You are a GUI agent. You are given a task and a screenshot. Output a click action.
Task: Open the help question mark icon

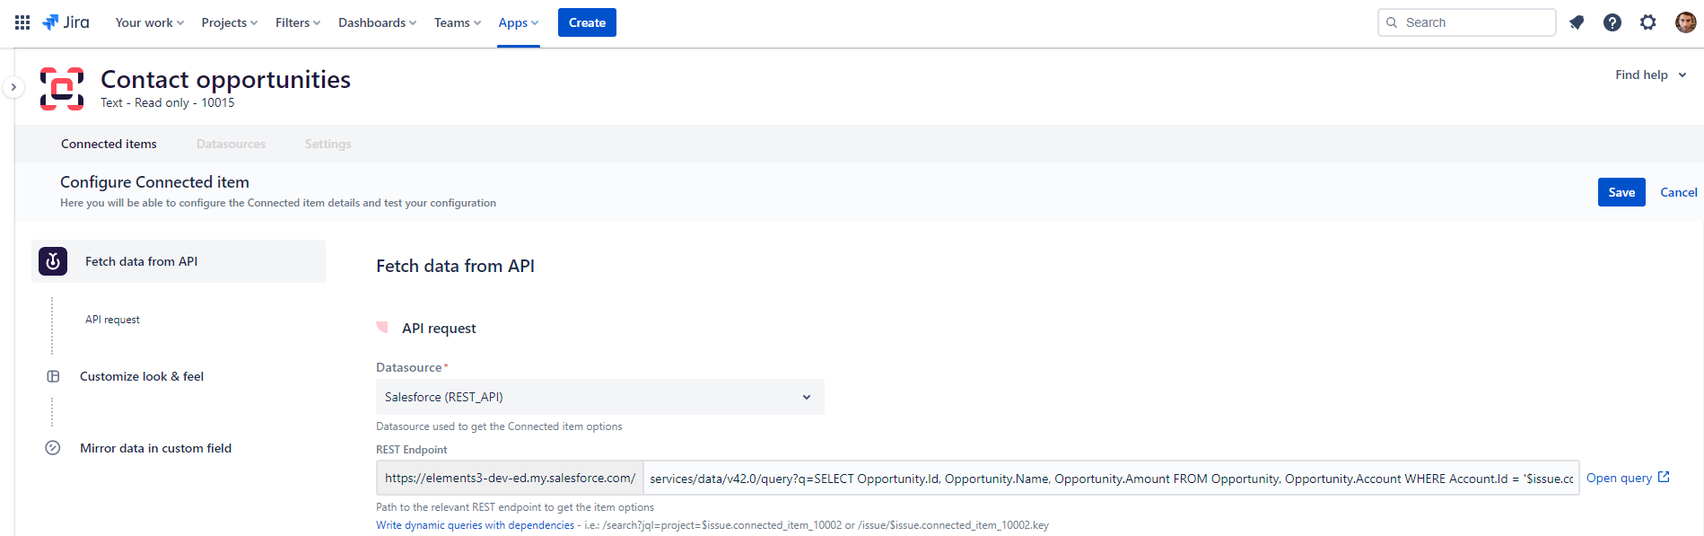coord(1612,22)
